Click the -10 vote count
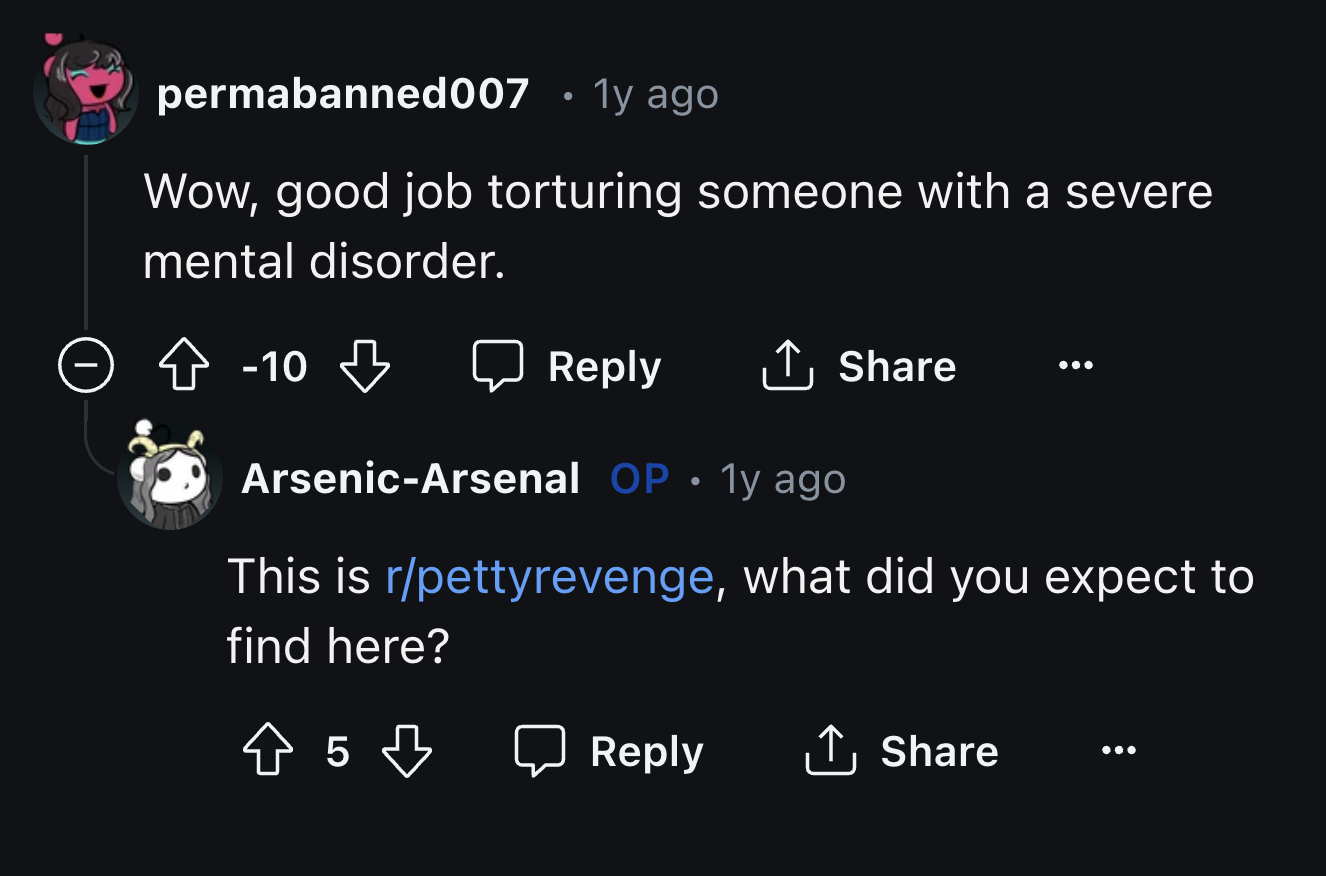 coord(272,366)
